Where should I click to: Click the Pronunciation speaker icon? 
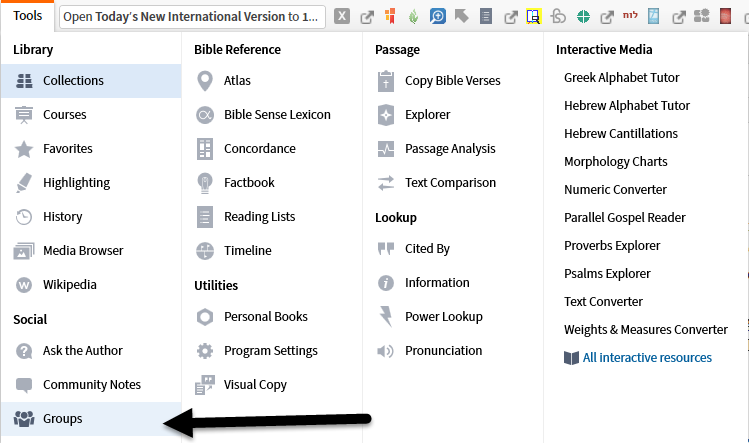[386, 351]
